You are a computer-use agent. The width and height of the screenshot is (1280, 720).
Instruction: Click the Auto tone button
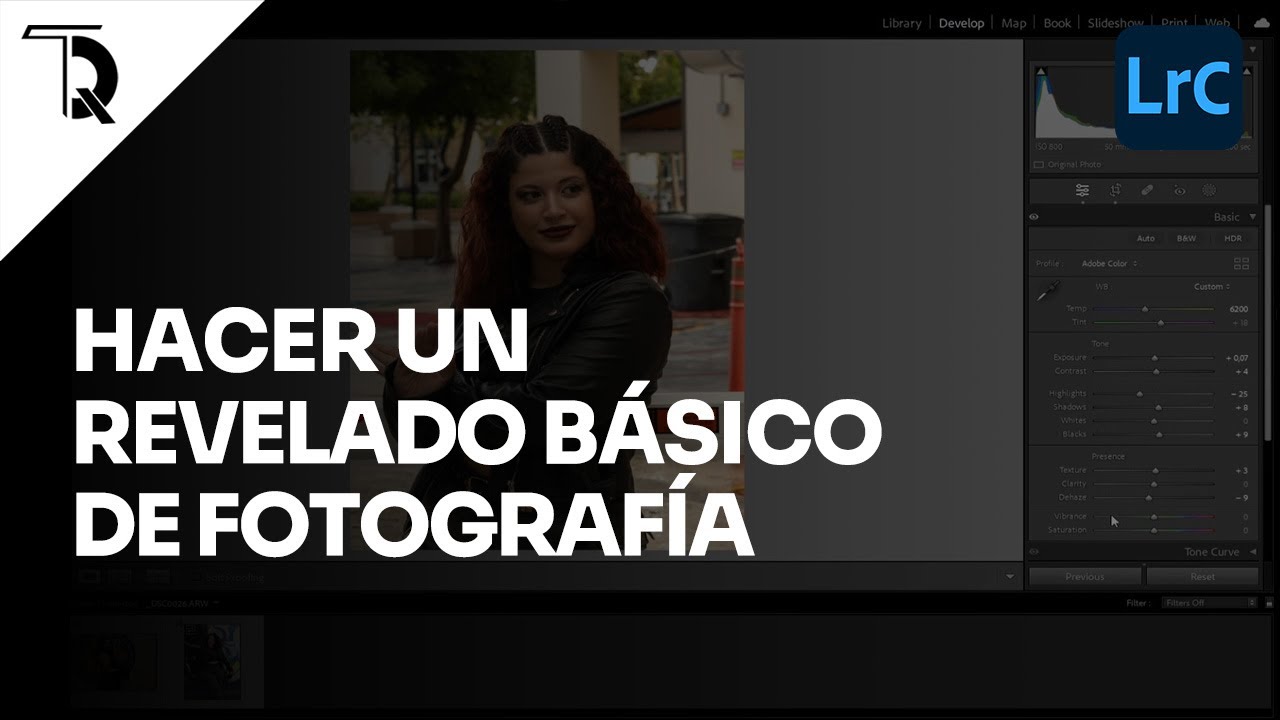(x=1146, y=239)
